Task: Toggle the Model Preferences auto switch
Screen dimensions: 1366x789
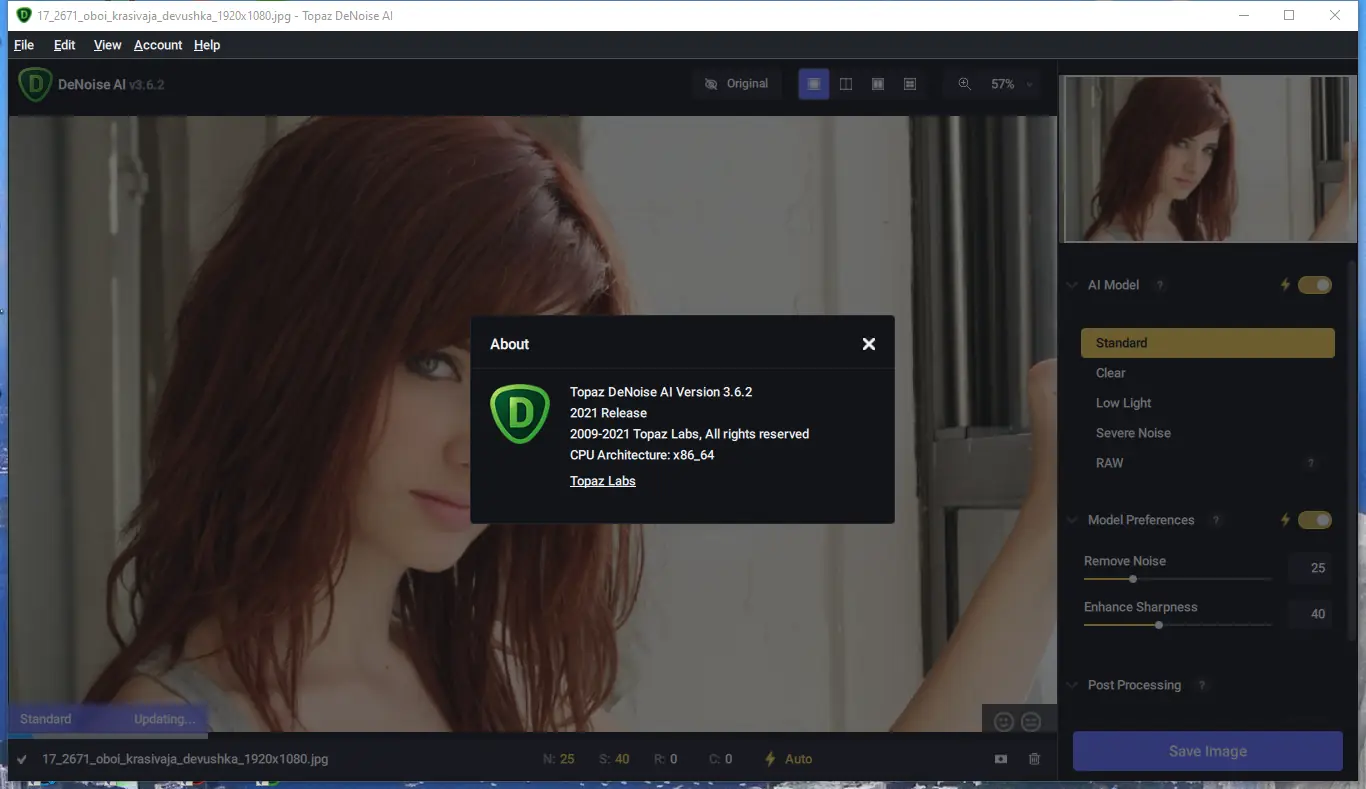Action: click(1314, 520)
